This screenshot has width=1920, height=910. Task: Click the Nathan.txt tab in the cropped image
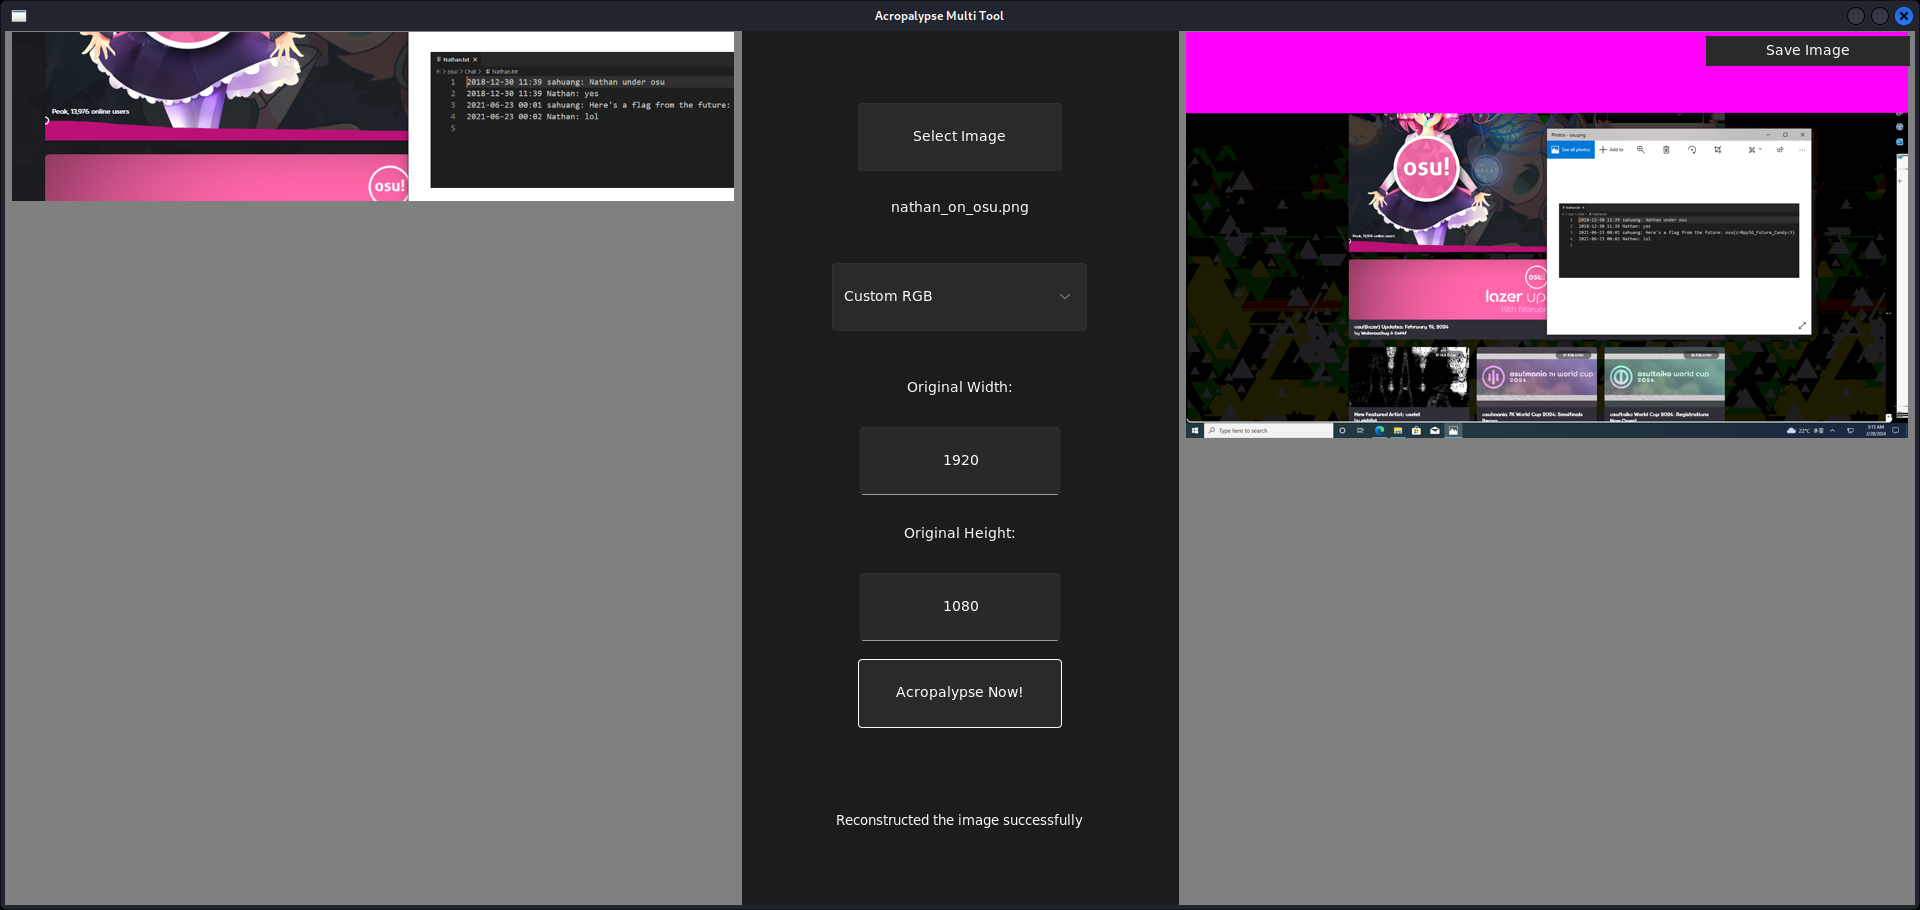(x=455, y=60)
